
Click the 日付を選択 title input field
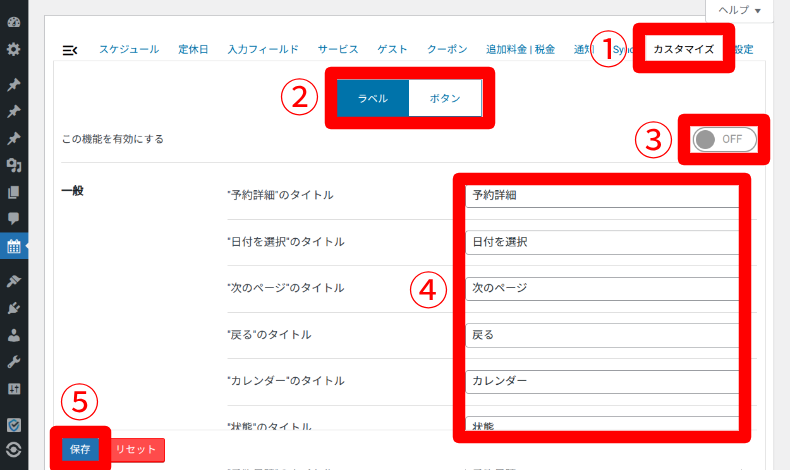tap(603, 242)
